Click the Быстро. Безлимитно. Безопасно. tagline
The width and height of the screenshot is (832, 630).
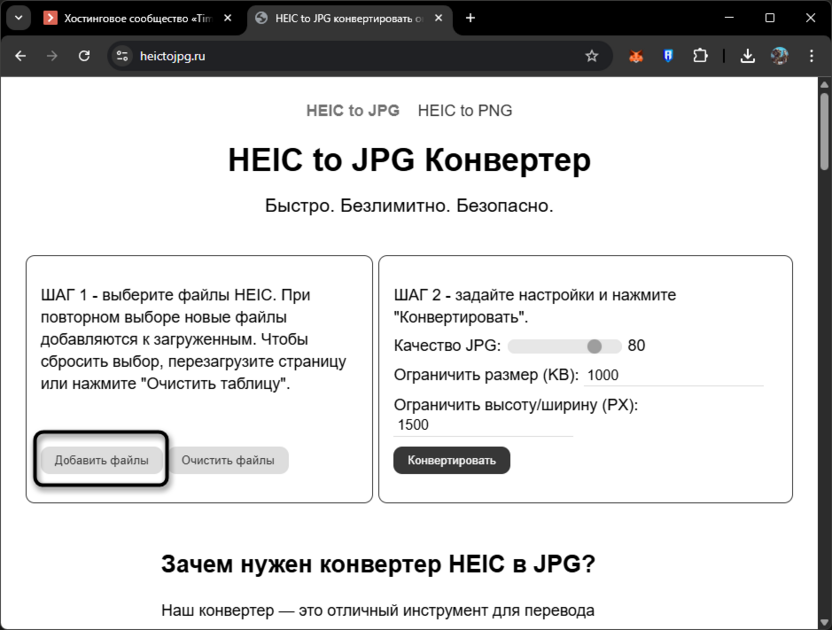(409, 205)
